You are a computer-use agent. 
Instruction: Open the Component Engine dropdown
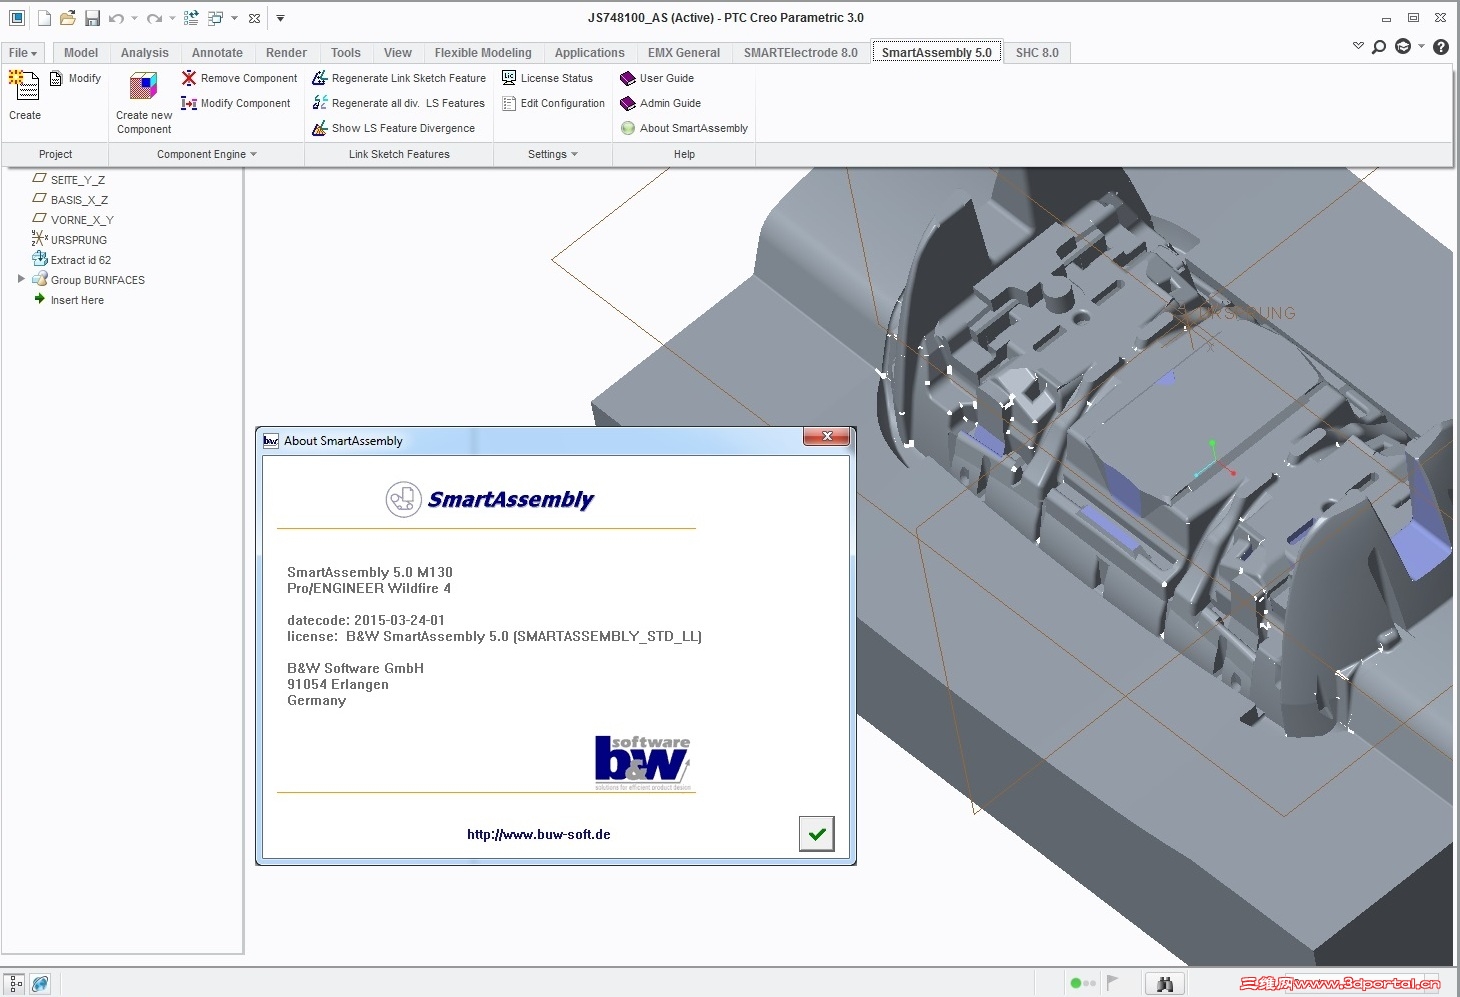click(205, 154)
